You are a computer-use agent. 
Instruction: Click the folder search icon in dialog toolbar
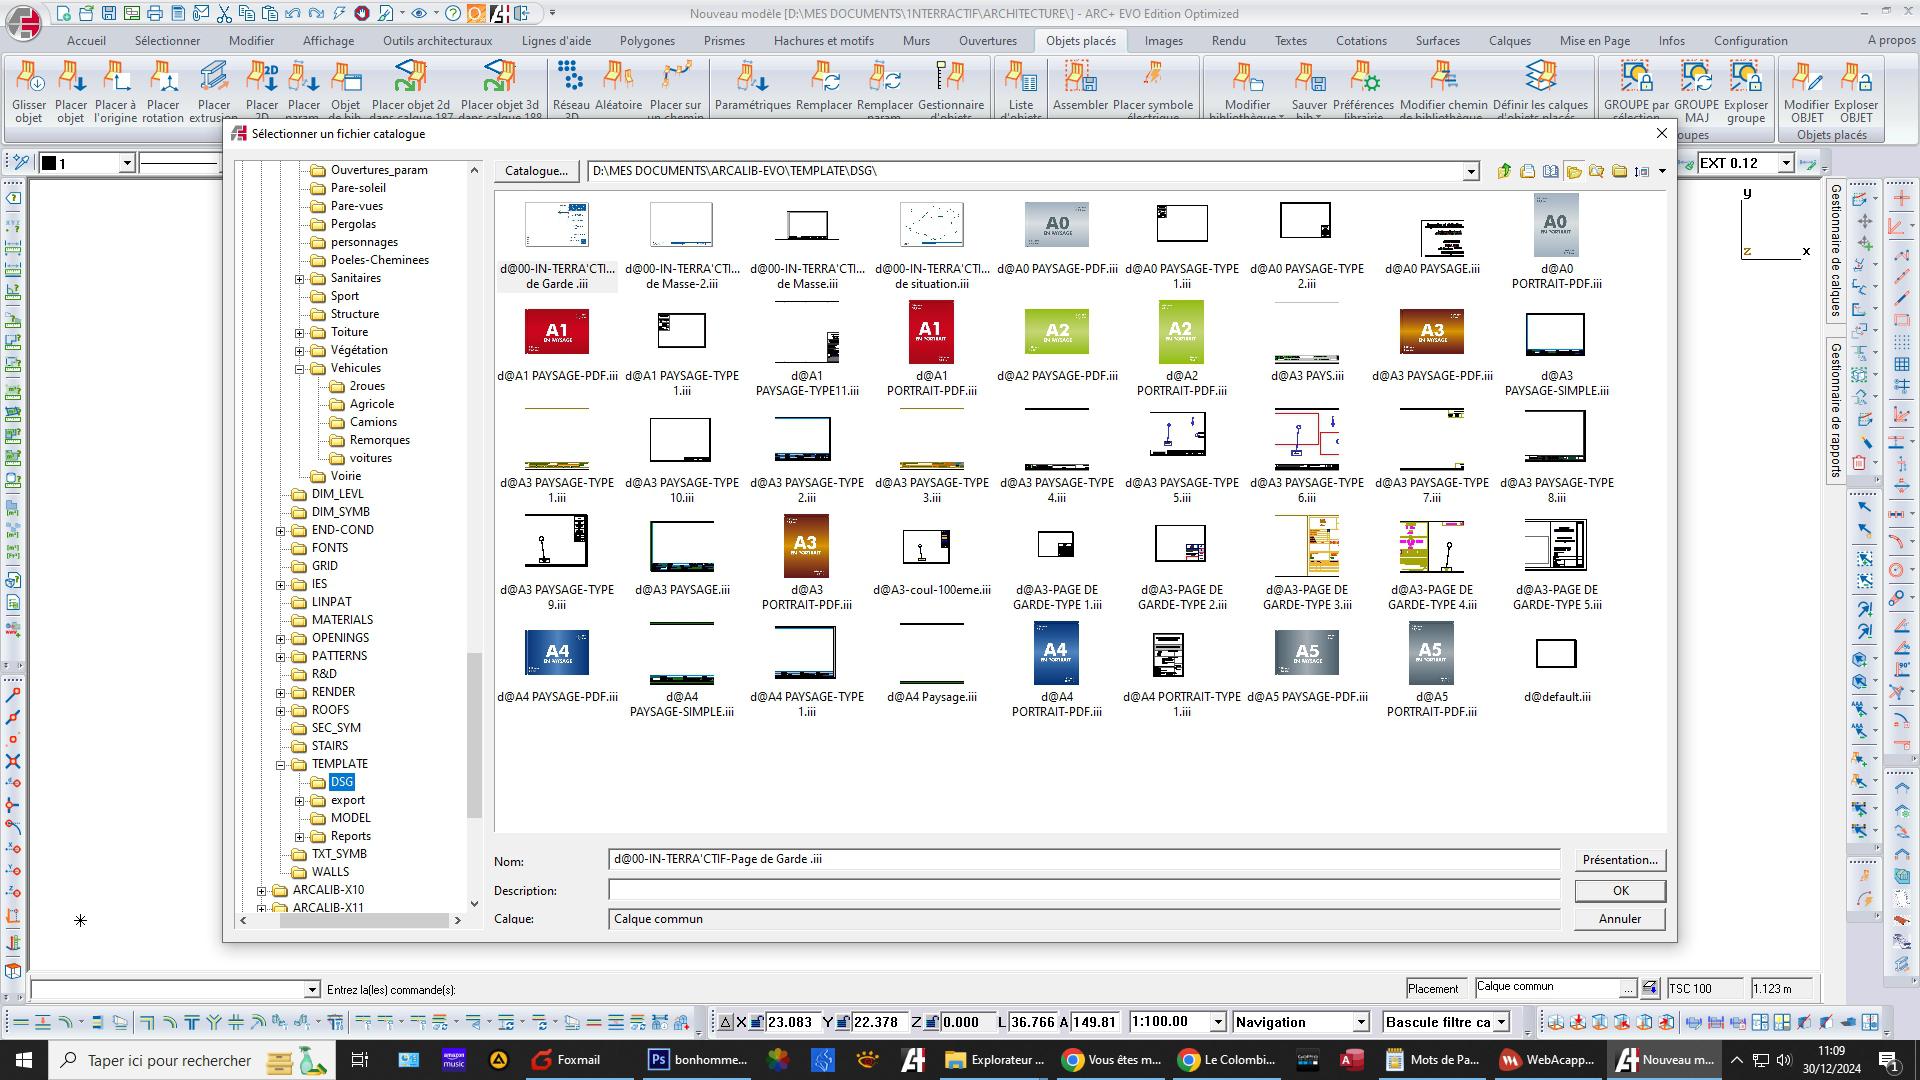click(x=1597, y=171)
